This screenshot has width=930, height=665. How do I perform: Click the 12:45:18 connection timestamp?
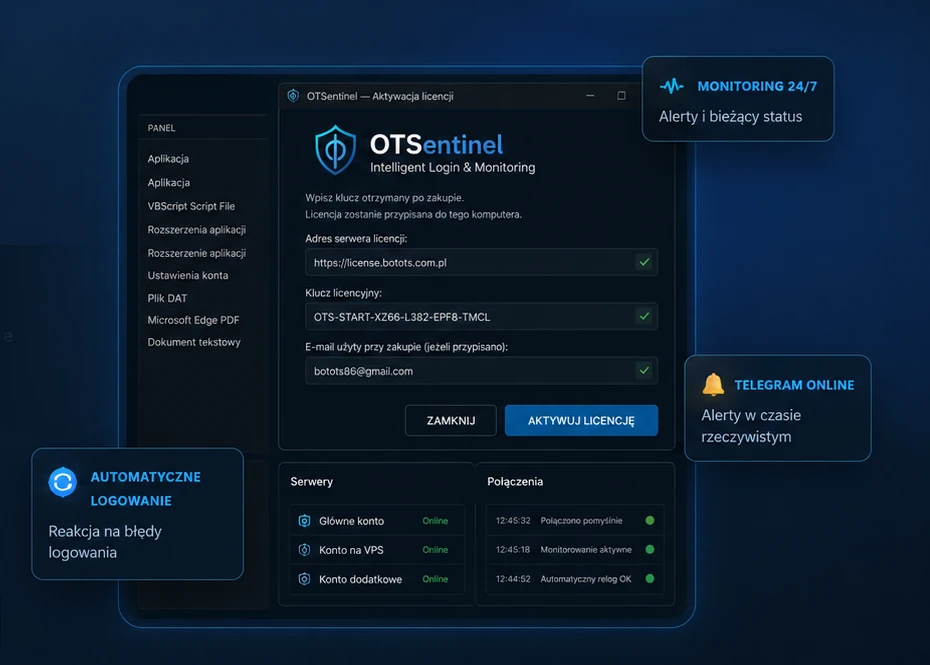[513, 549]
